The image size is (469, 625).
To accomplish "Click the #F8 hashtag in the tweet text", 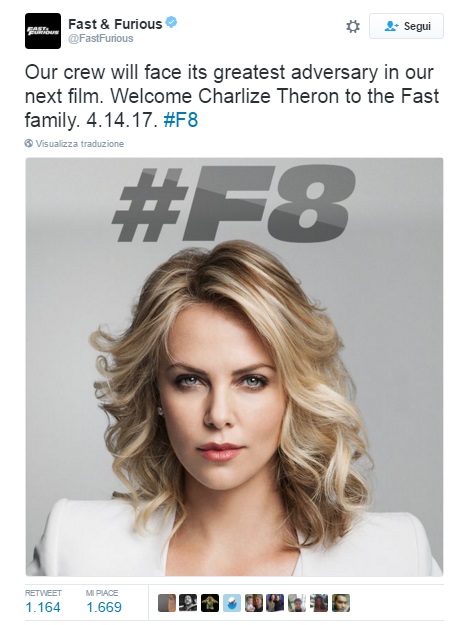I will pos(181,120).
